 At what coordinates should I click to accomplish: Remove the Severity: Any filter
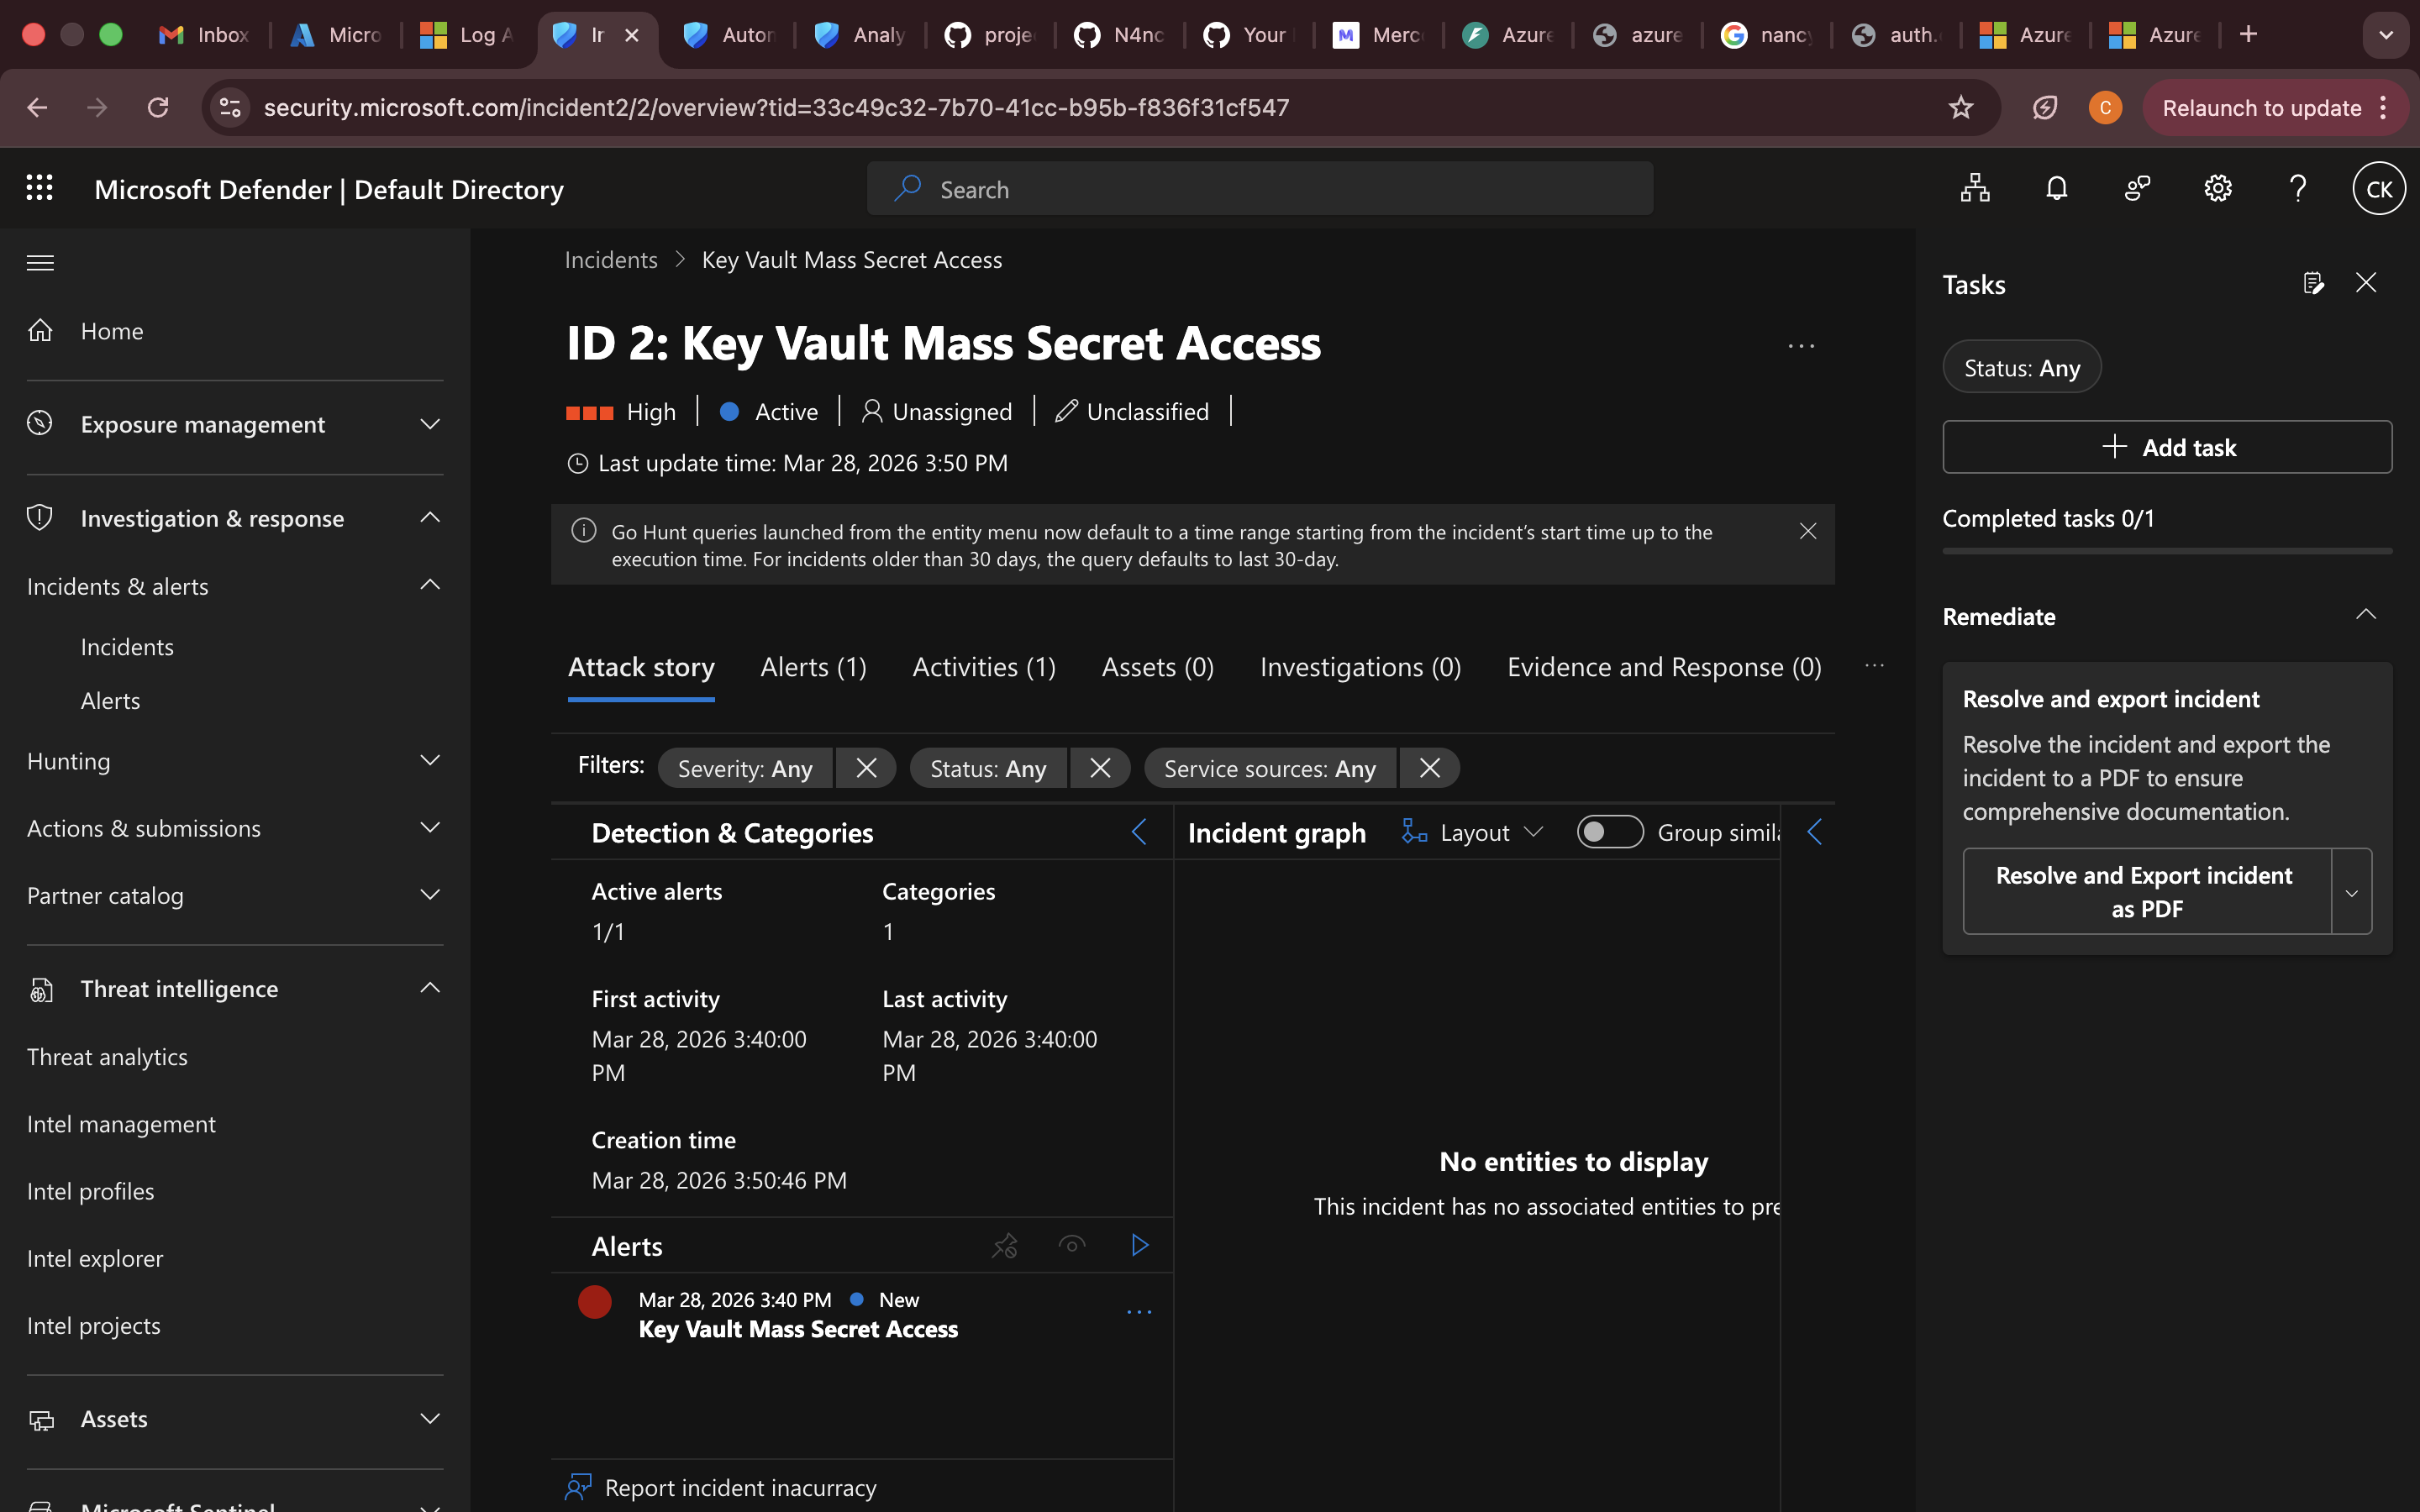(866, 768)
